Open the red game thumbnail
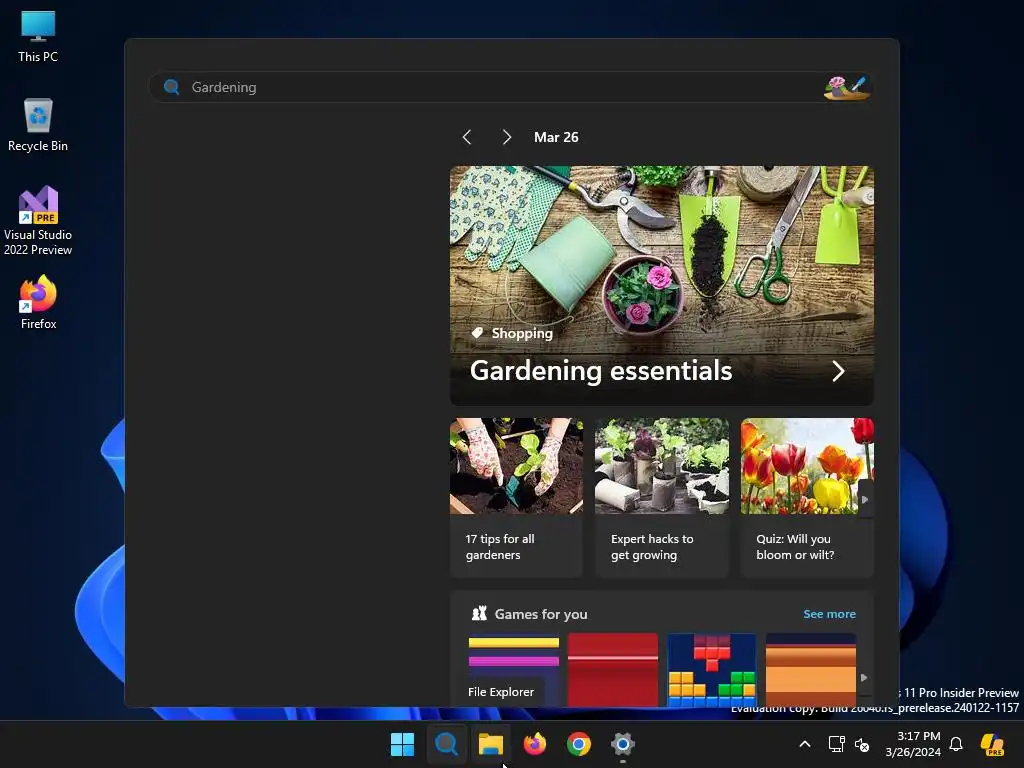 [x=613, y=669]
